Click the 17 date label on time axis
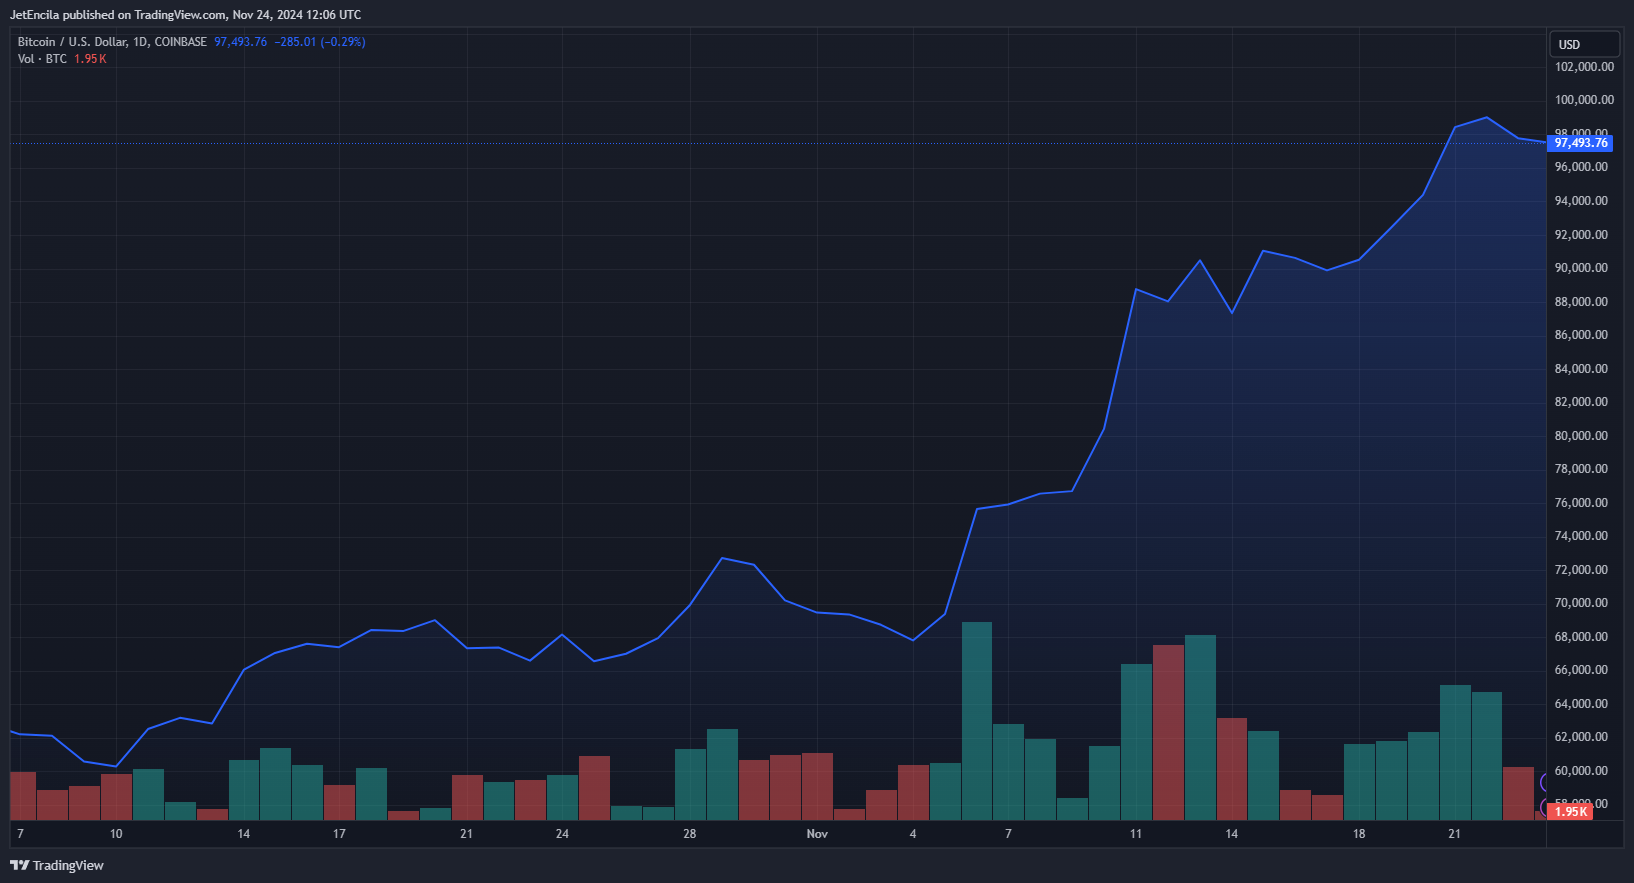Viewport: 1634px width, 883px height. point(339,834)
